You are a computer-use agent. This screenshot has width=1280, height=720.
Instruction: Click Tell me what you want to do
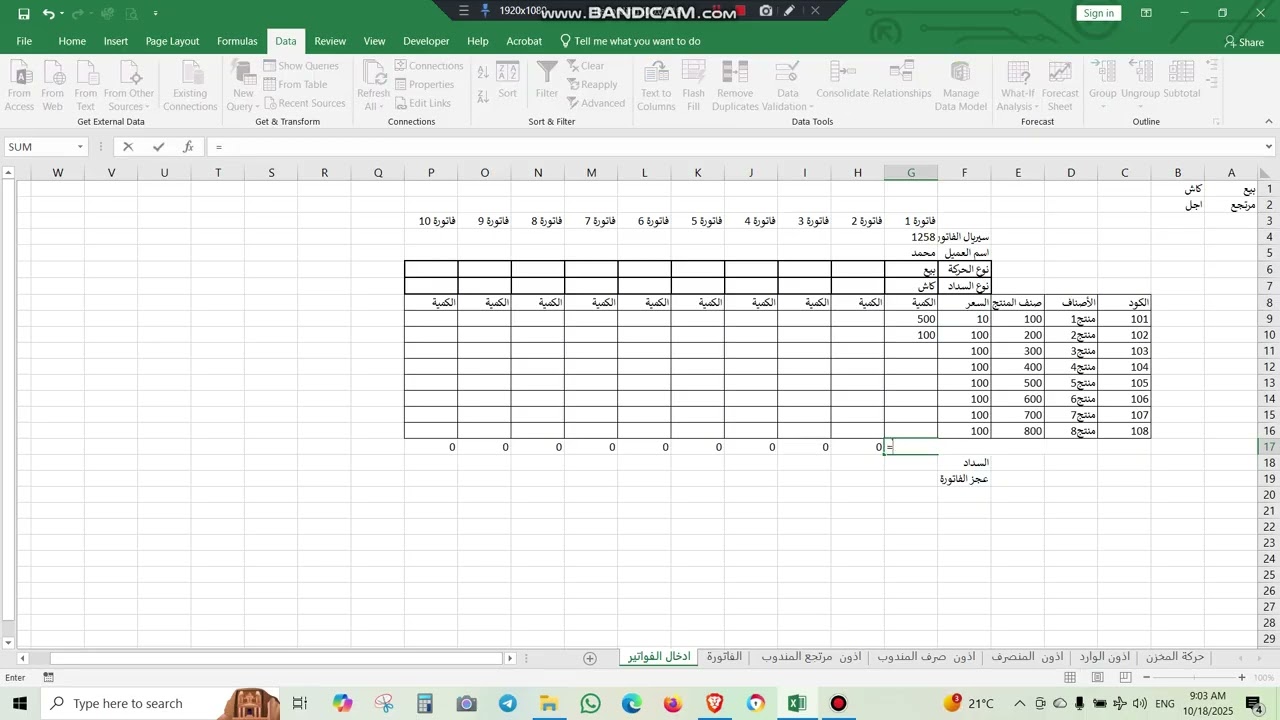coord(630,41)
